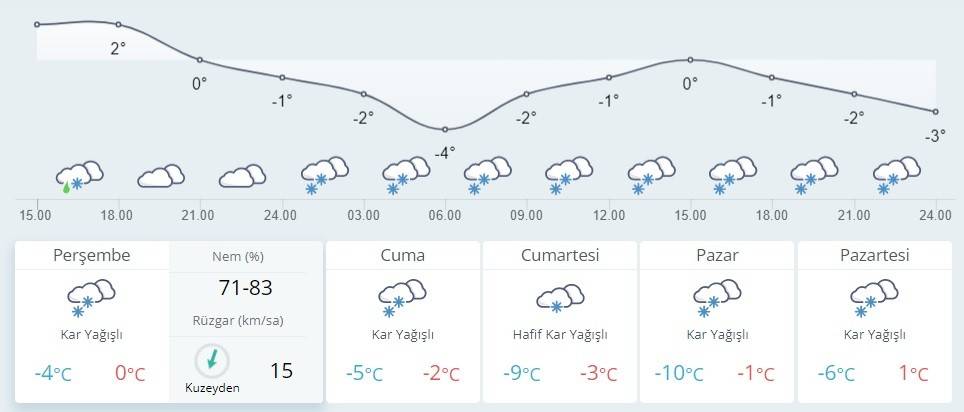
Task: Click the rain-snow icon at 15.00
Action: point(80,175)
